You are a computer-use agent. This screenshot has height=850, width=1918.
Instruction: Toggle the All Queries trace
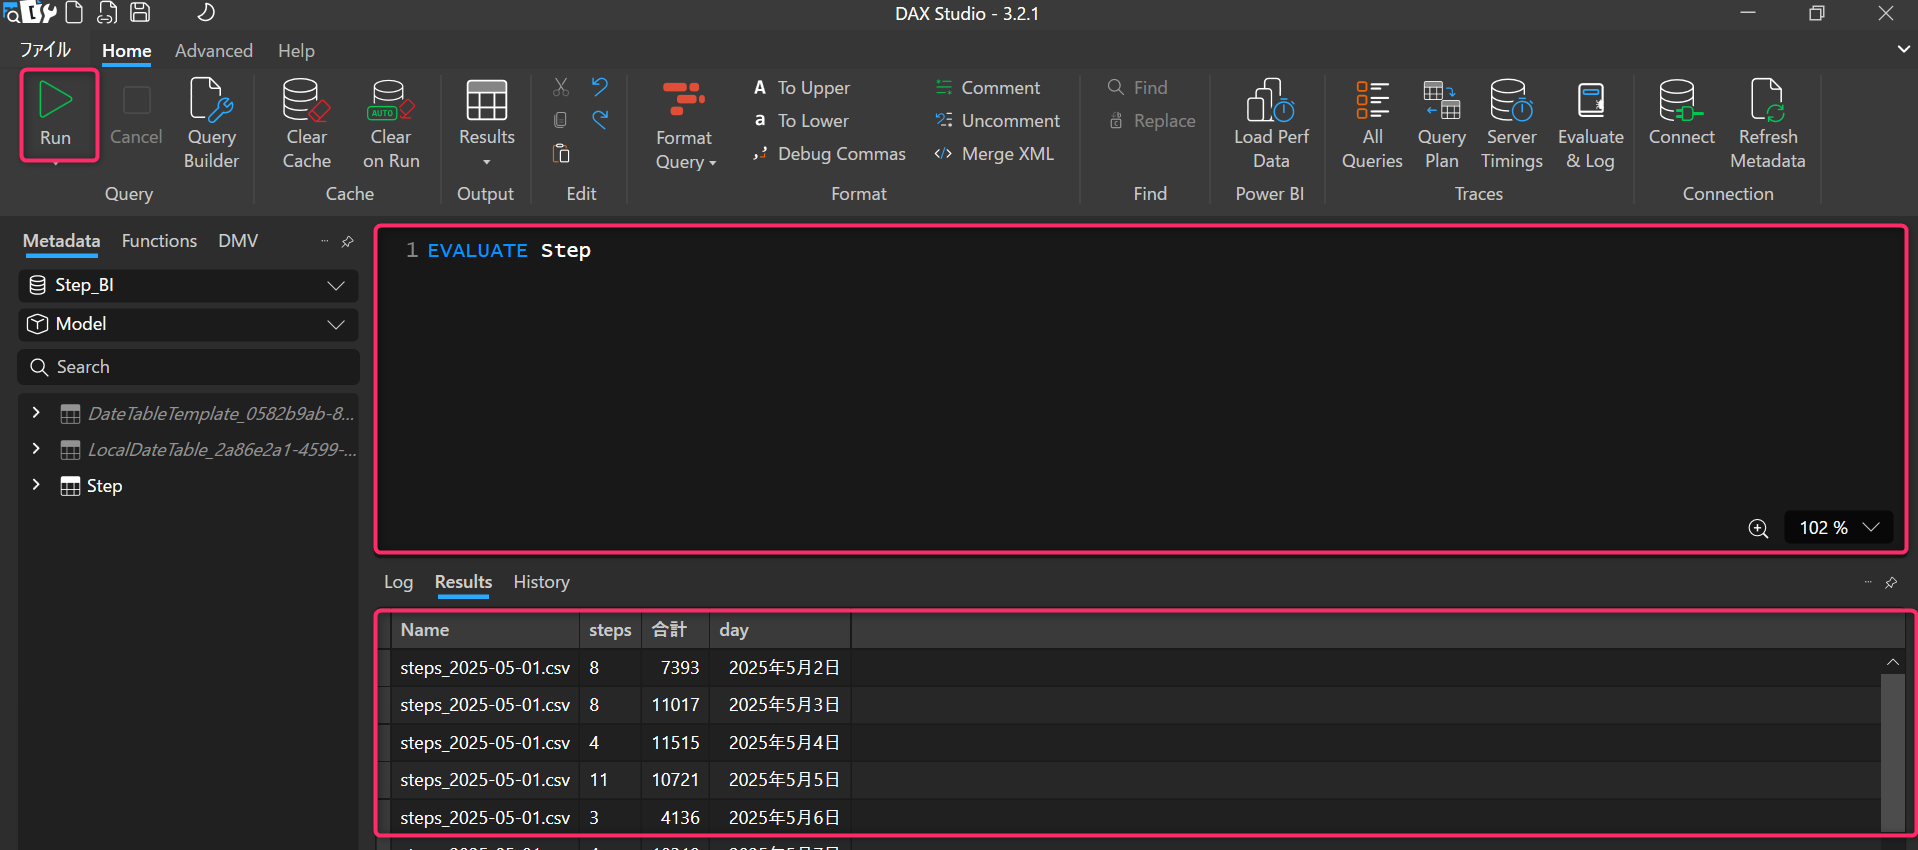click(x=1372, y=123)
